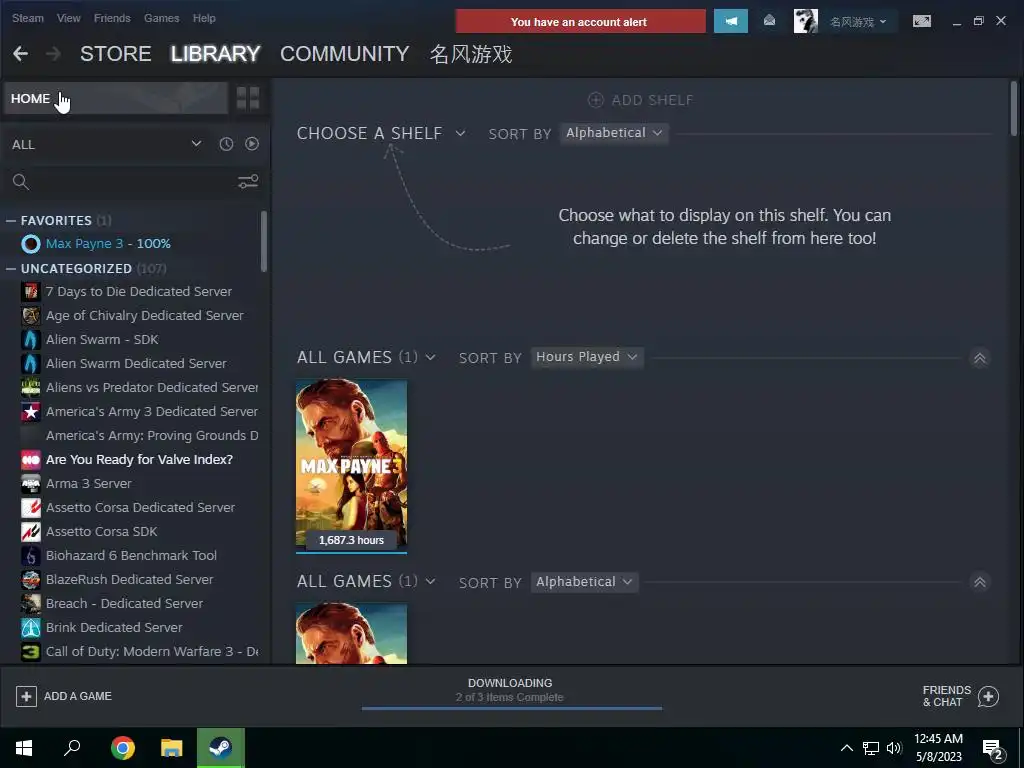Click Call of Duty: Modern Warfare 3 icon
The height and width of the screenshot is (768, 1024).
click(31, 652)
